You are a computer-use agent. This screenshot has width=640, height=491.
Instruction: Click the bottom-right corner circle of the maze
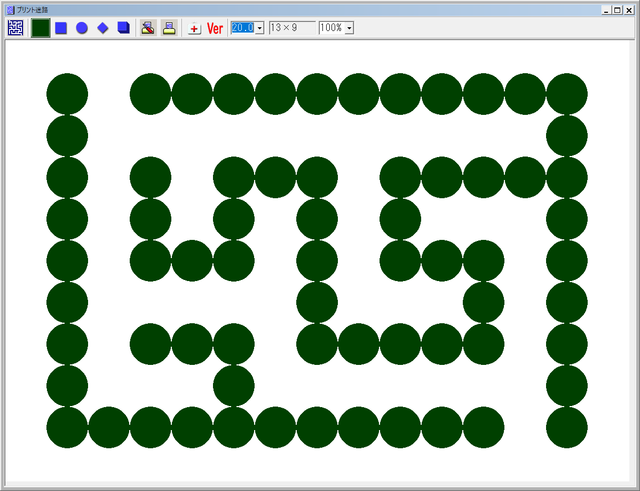567,427
